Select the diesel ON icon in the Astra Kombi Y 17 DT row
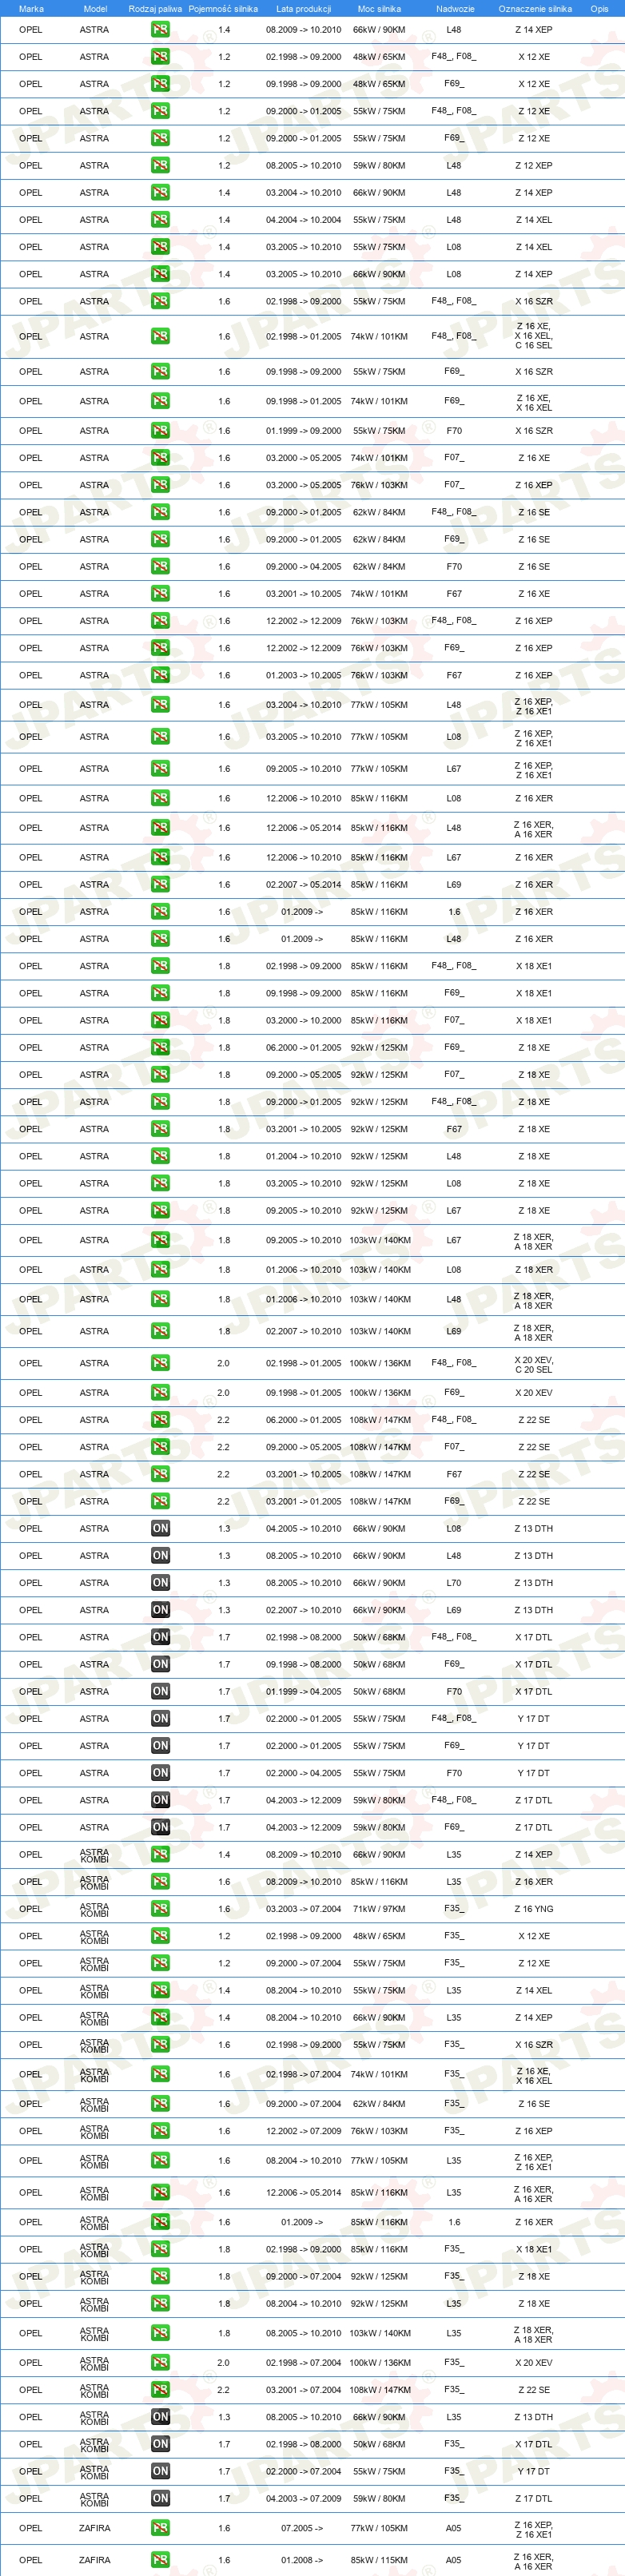This screenshot has height=2576, width=625. pos(160,2470)
